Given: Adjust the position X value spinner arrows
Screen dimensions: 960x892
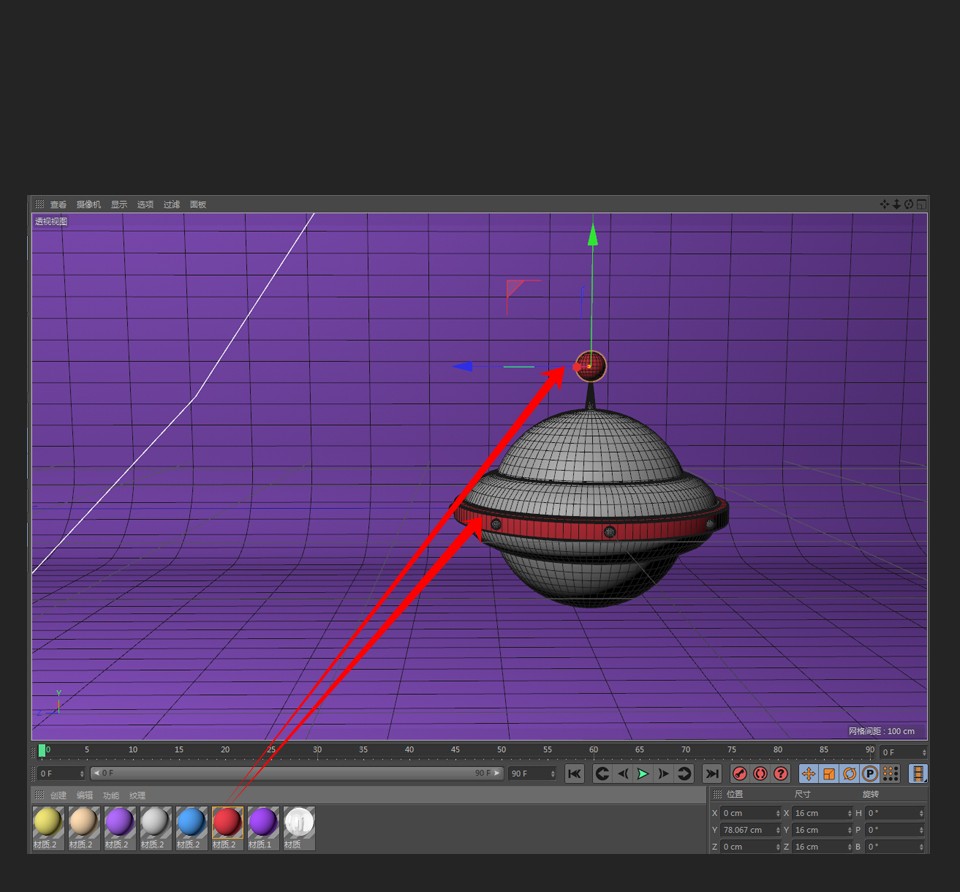Looking at the screenshot, I should pos(778,813).
